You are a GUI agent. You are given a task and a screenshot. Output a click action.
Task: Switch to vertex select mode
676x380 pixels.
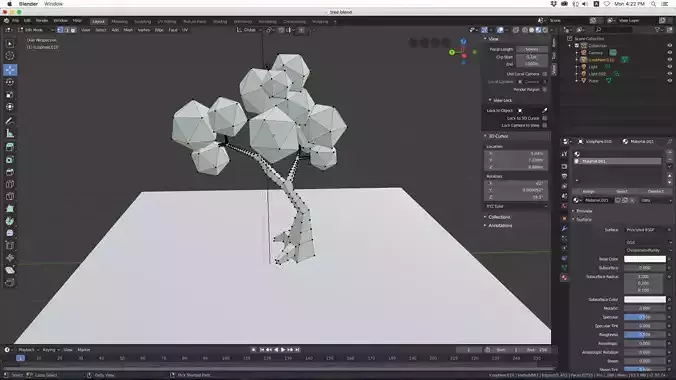(60, 30)
